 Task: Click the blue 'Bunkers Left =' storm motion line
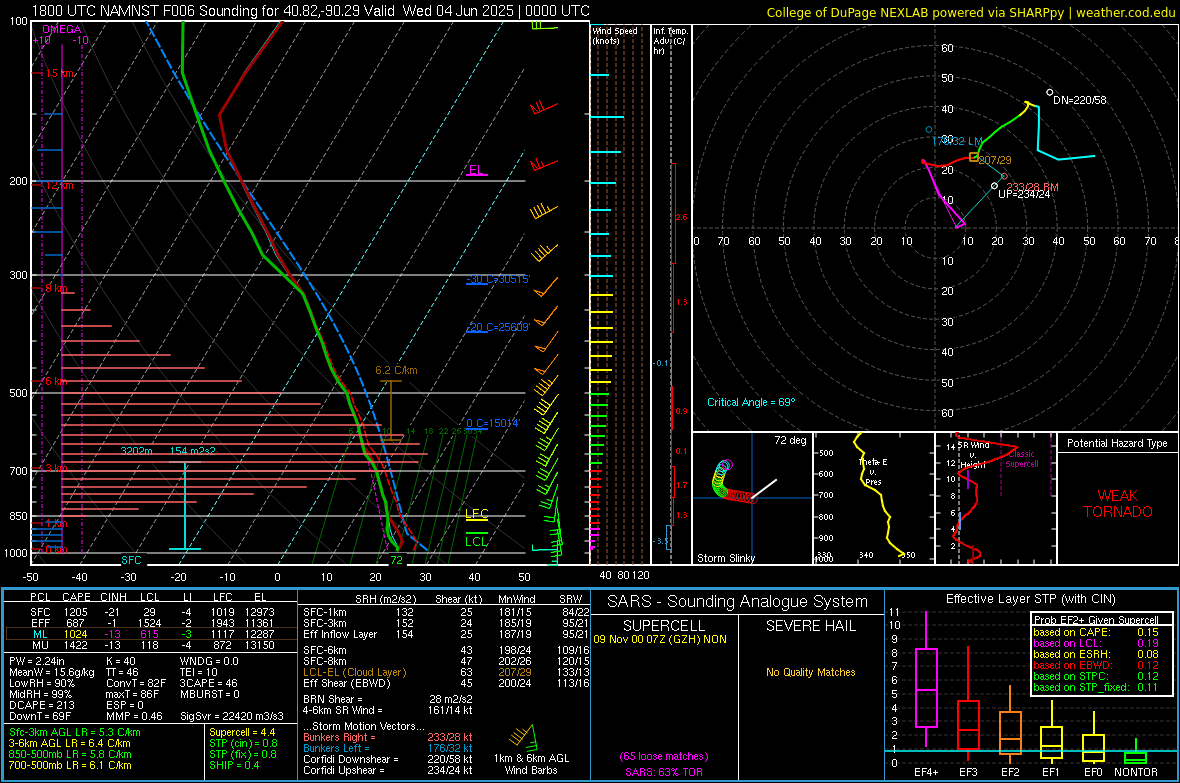point(388,748)
